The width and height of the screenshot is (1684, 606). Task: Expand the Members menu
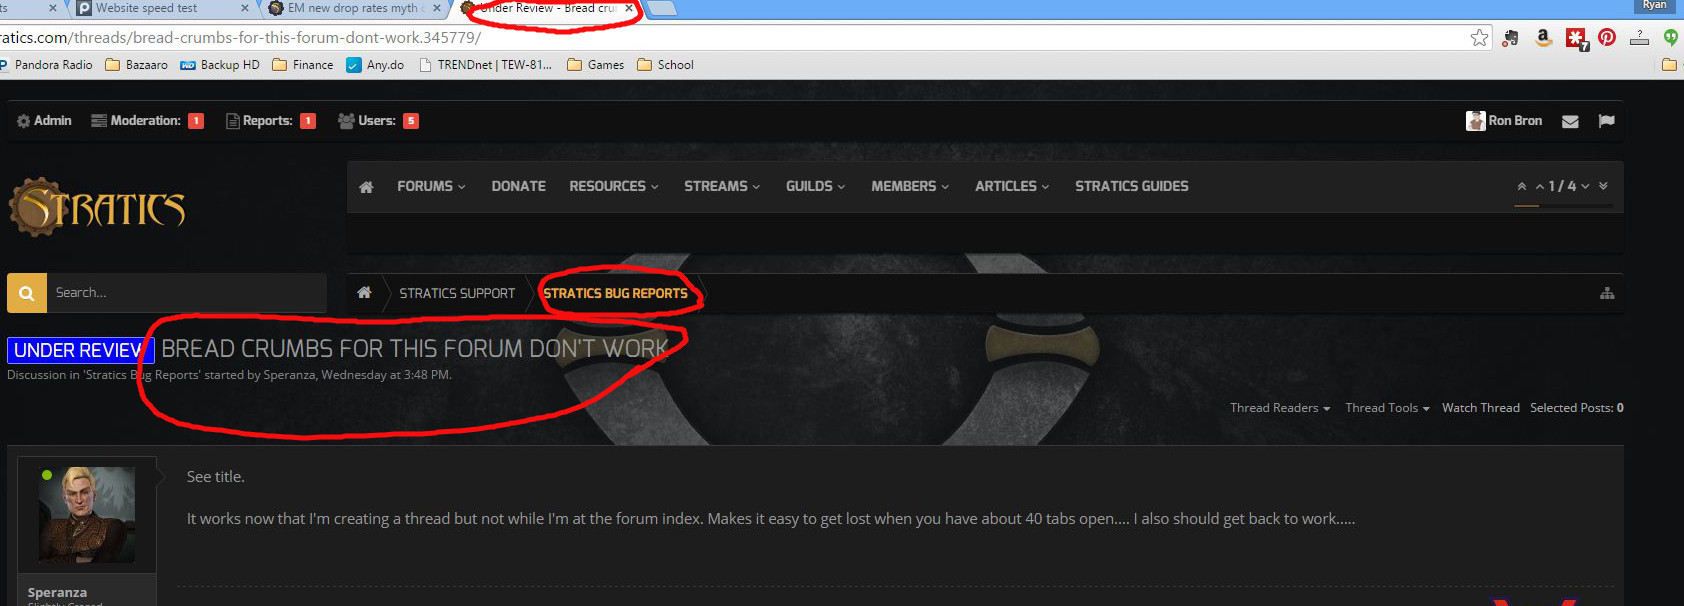coord(910,187)
